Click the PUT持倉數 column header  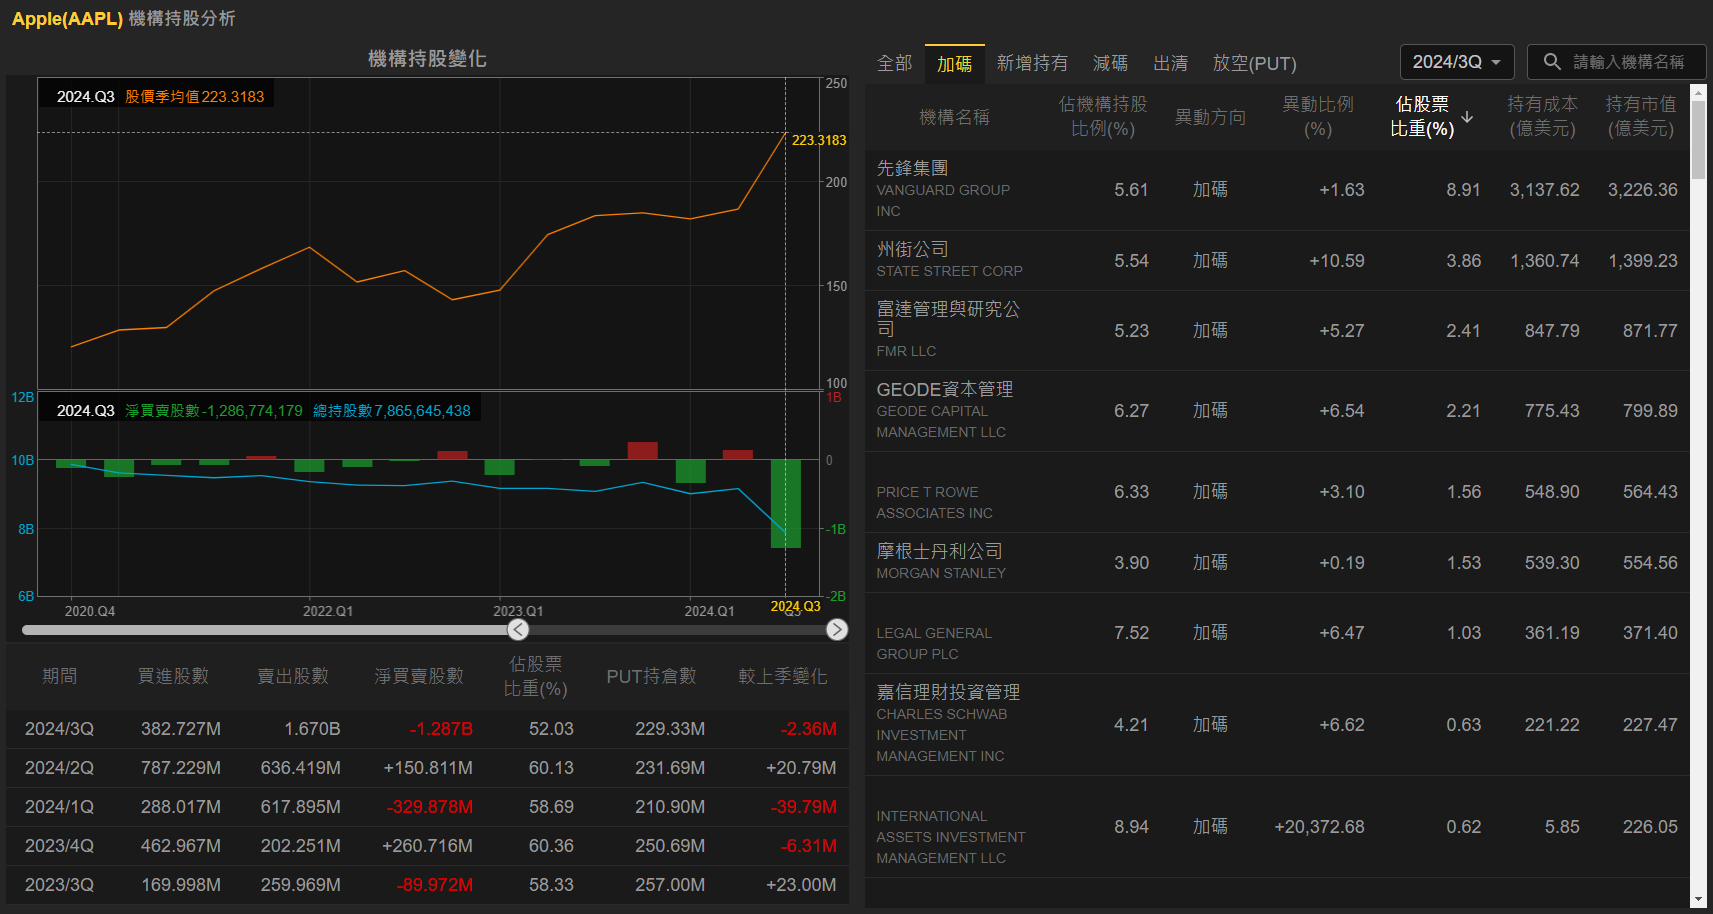pyautogui.click(x=651, y=676)
